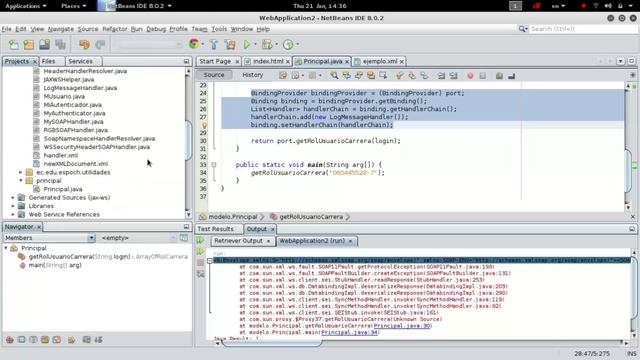640x360 pixels.
Task: Open the Debug menu
Action: 156,29
